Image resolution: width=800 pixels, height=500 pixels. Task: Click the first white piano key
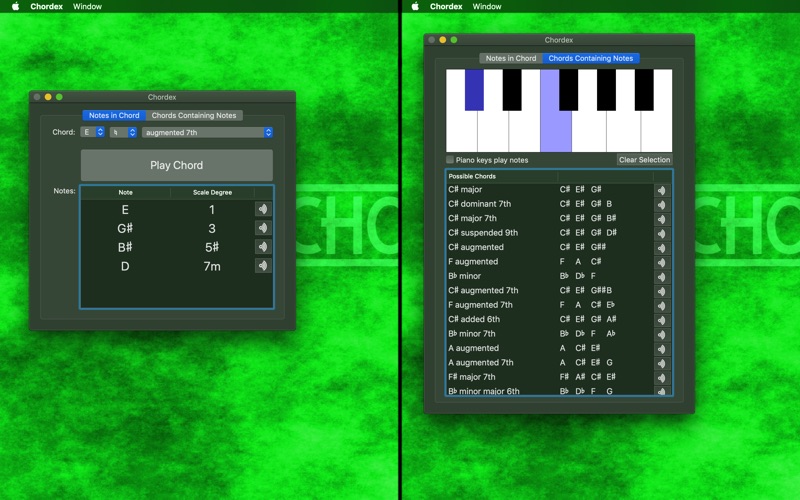(x=461, y=132)
